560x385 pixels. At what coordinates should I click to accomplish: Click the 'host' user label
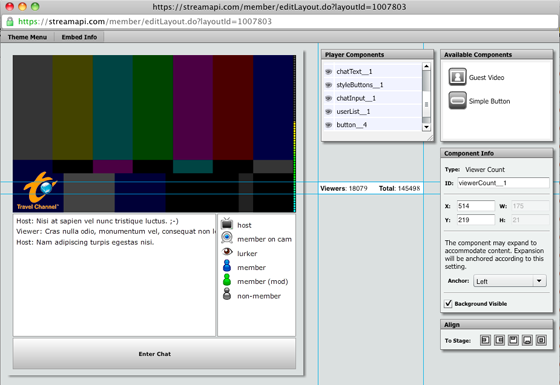[244, 225]
